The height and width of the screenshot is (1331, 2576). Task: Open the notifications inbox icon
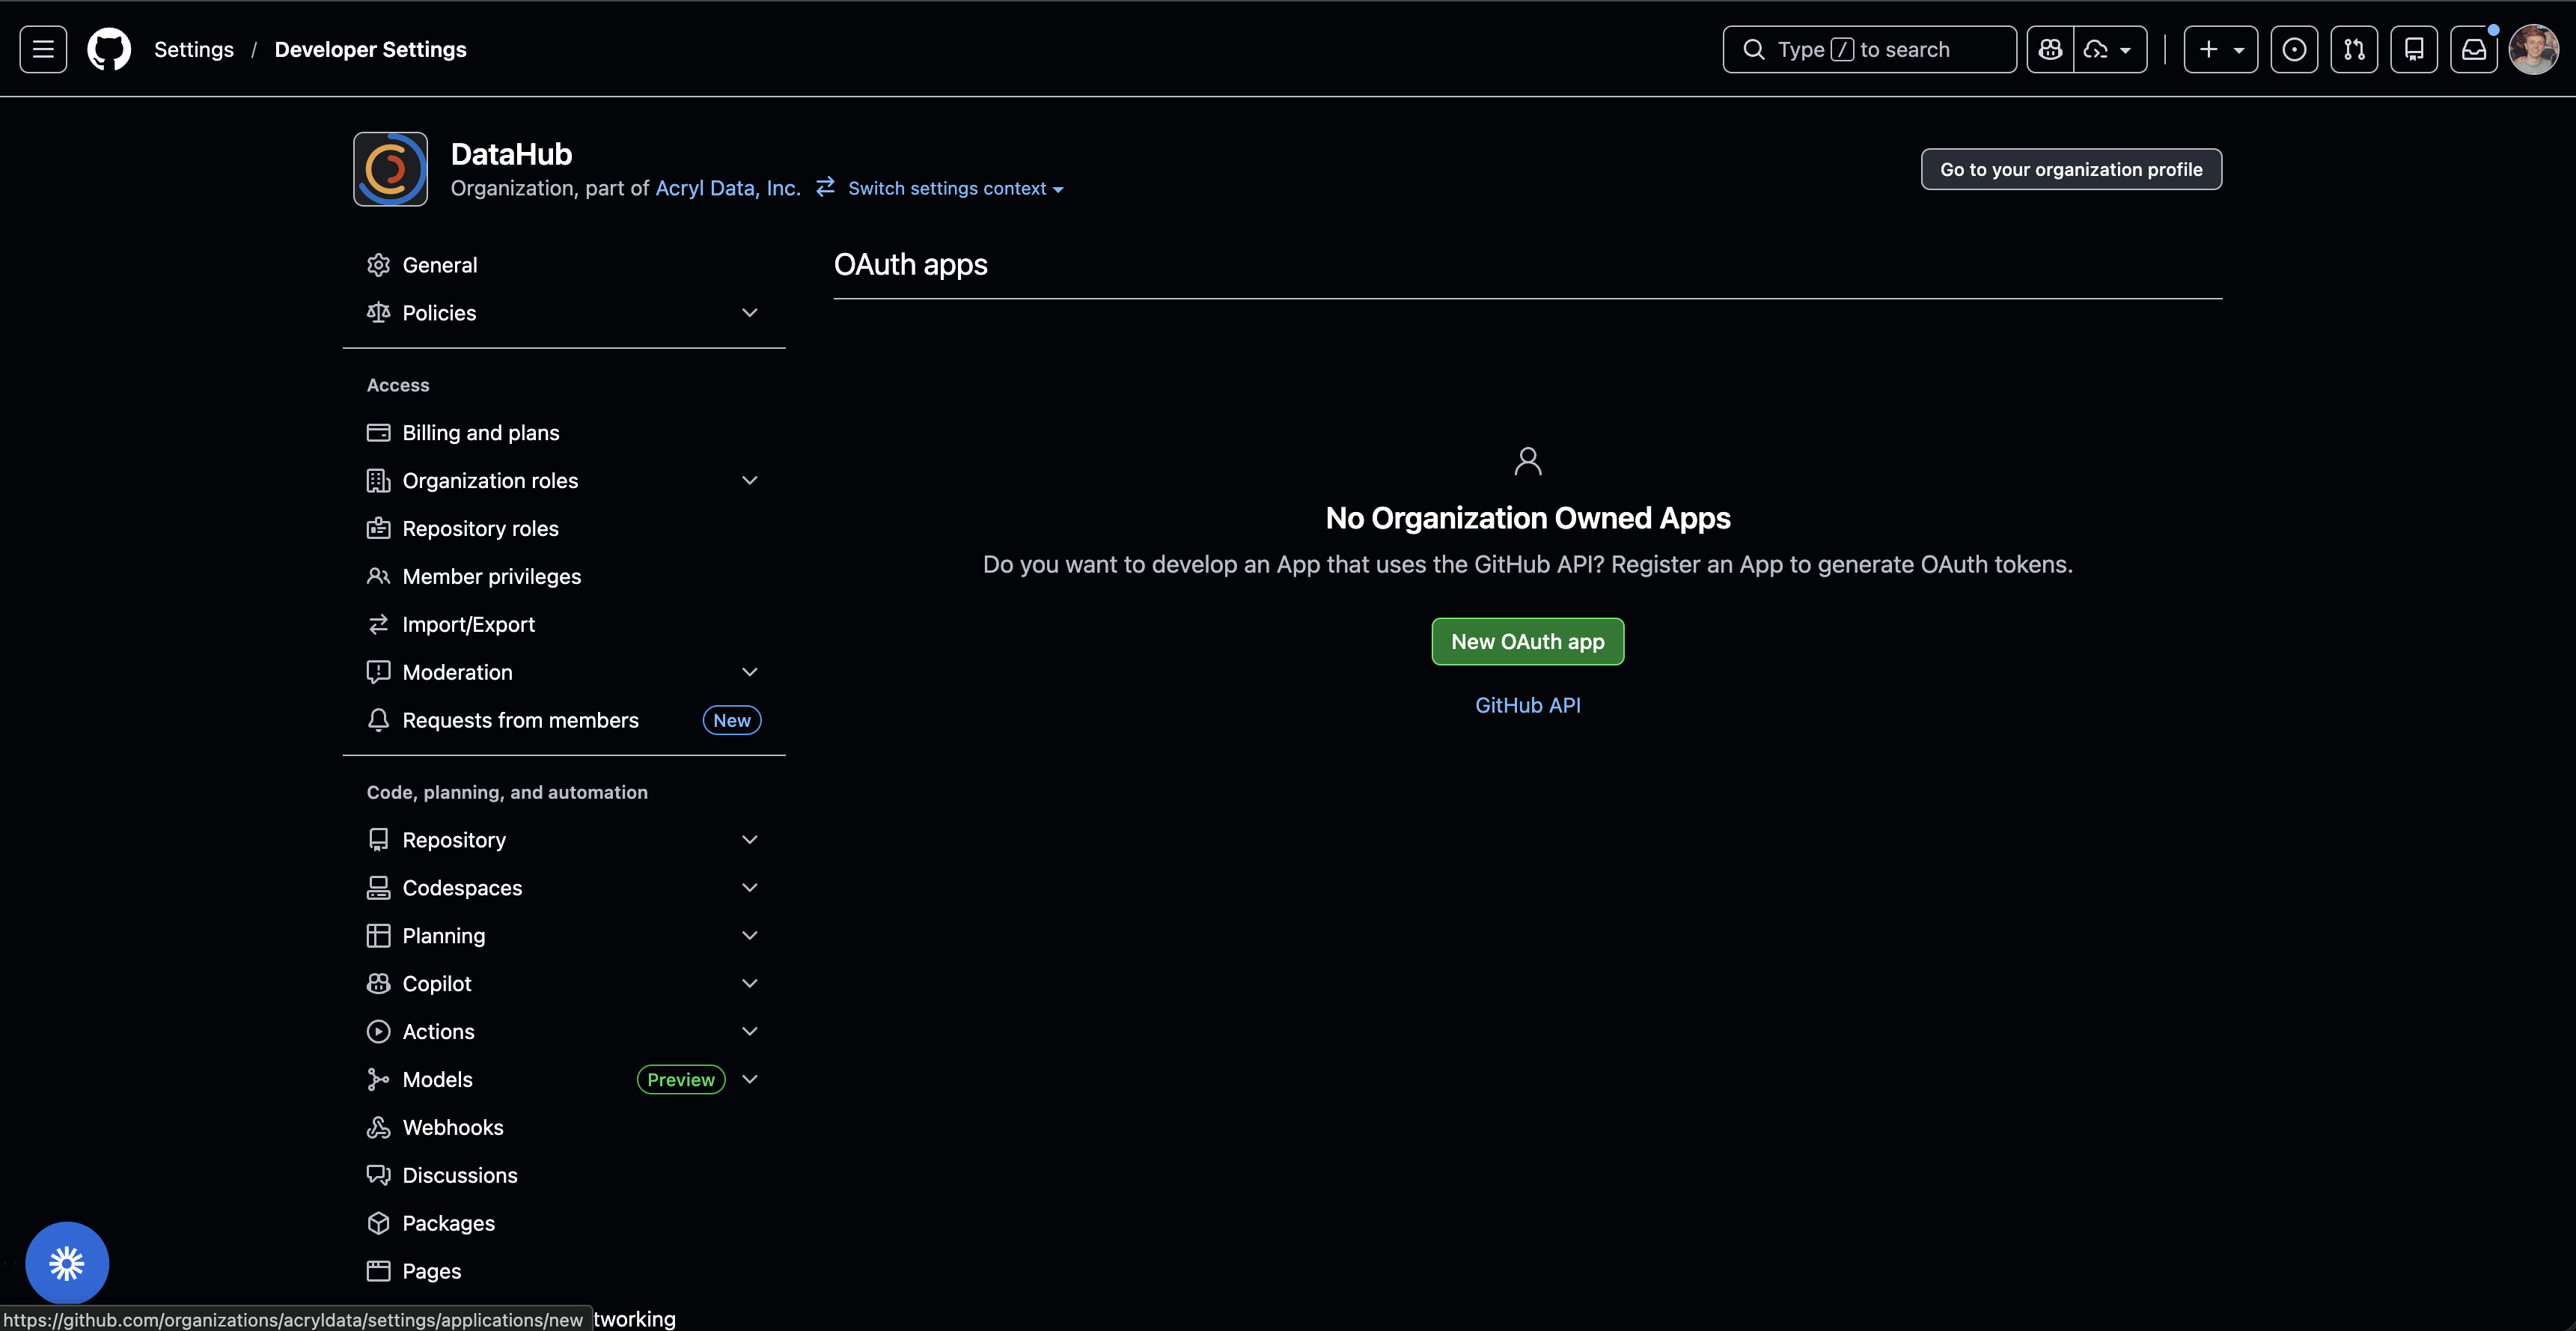[2474, 49]
